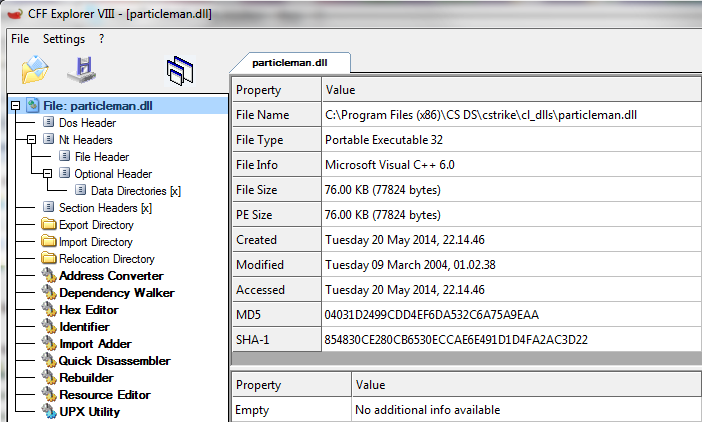Screen dimensions: 702x422
Task: Click the Nt Headers page icon
Action: click(48, 139)
